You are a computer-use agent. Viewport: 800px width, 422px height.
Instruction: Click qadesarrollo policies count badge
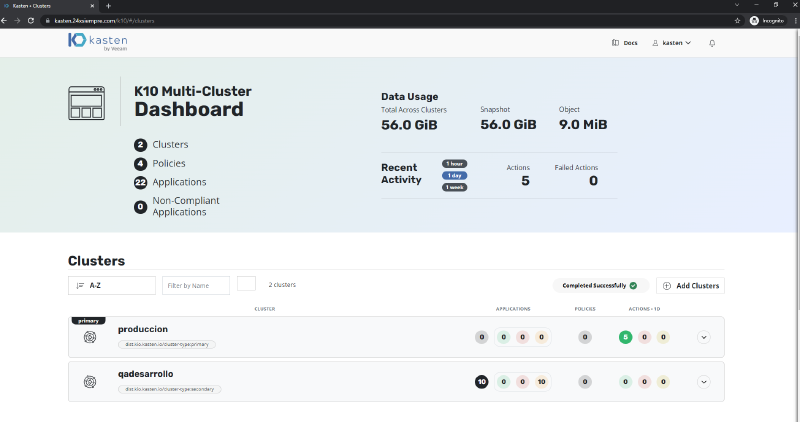tap(585, 382)
